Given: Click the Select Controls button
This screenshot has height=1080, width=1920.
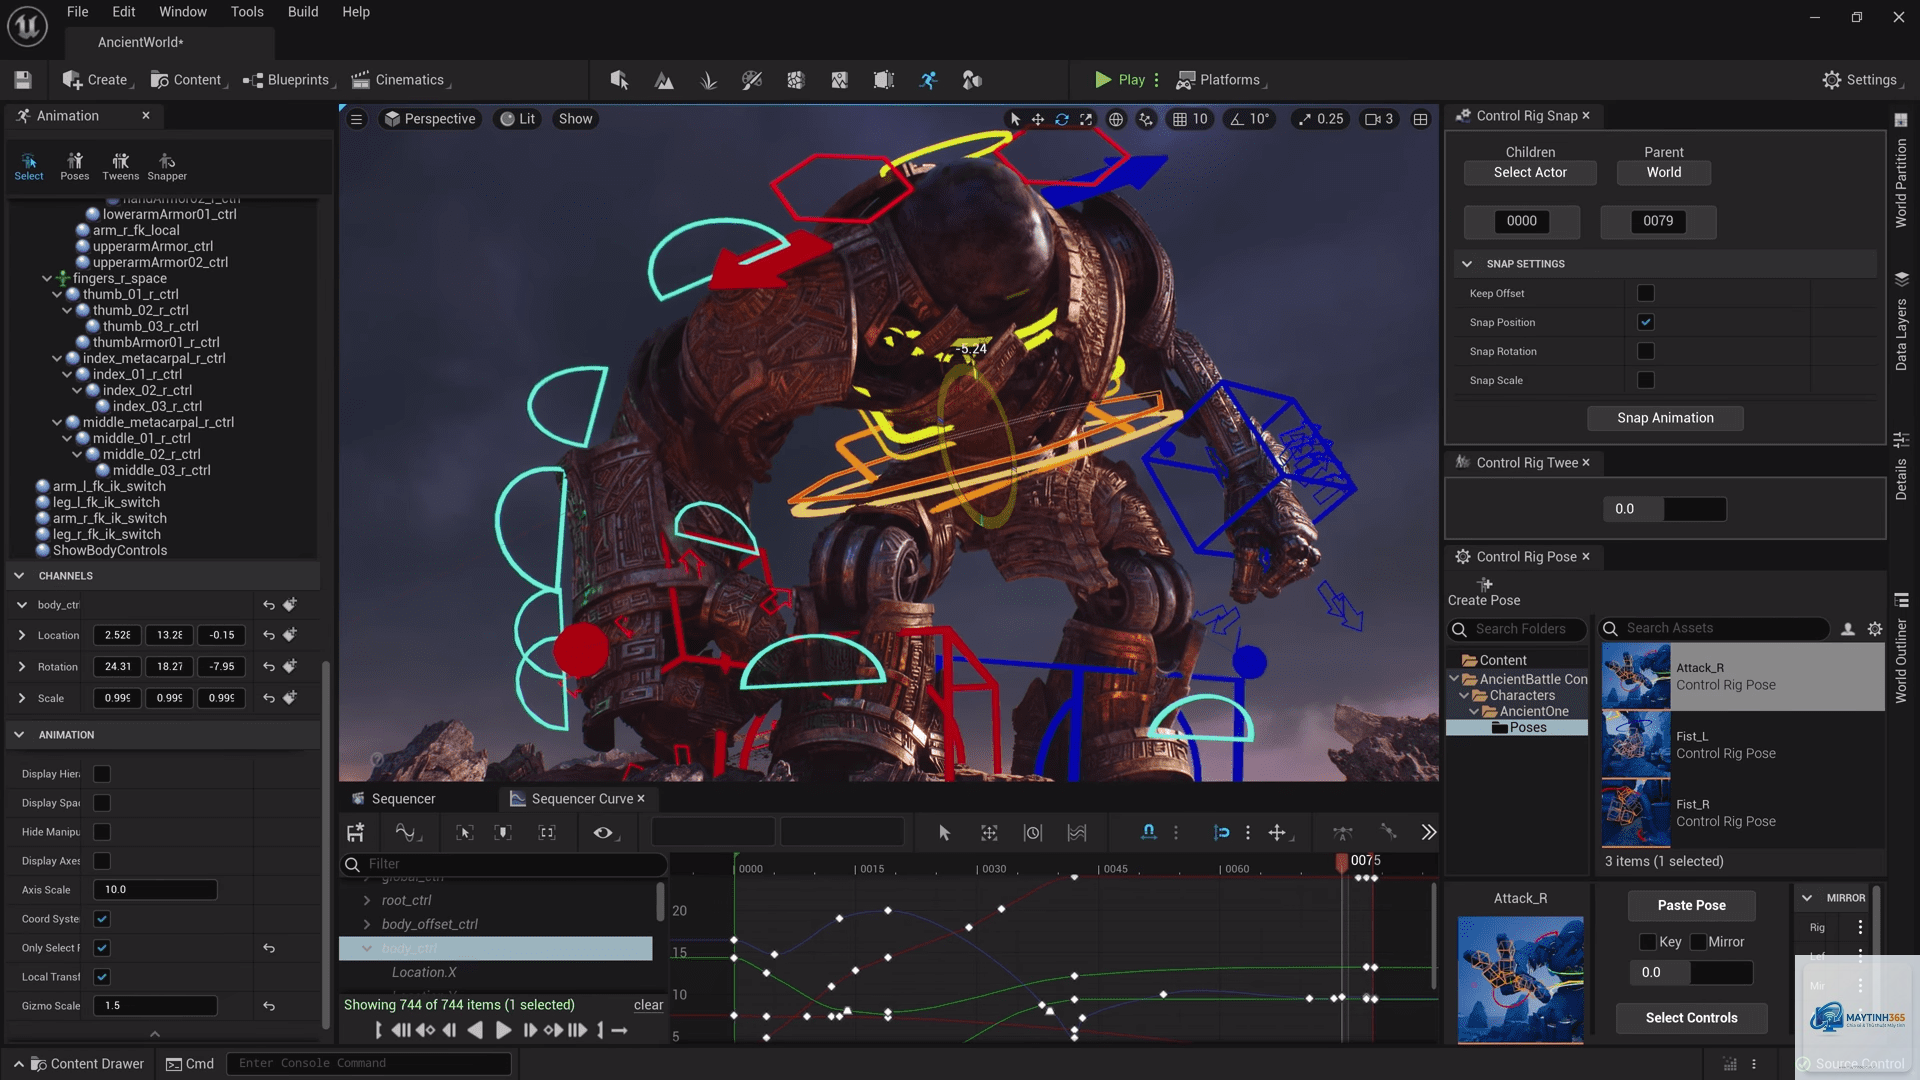Looking at the screenshot, I should tap(1691, 1018).
